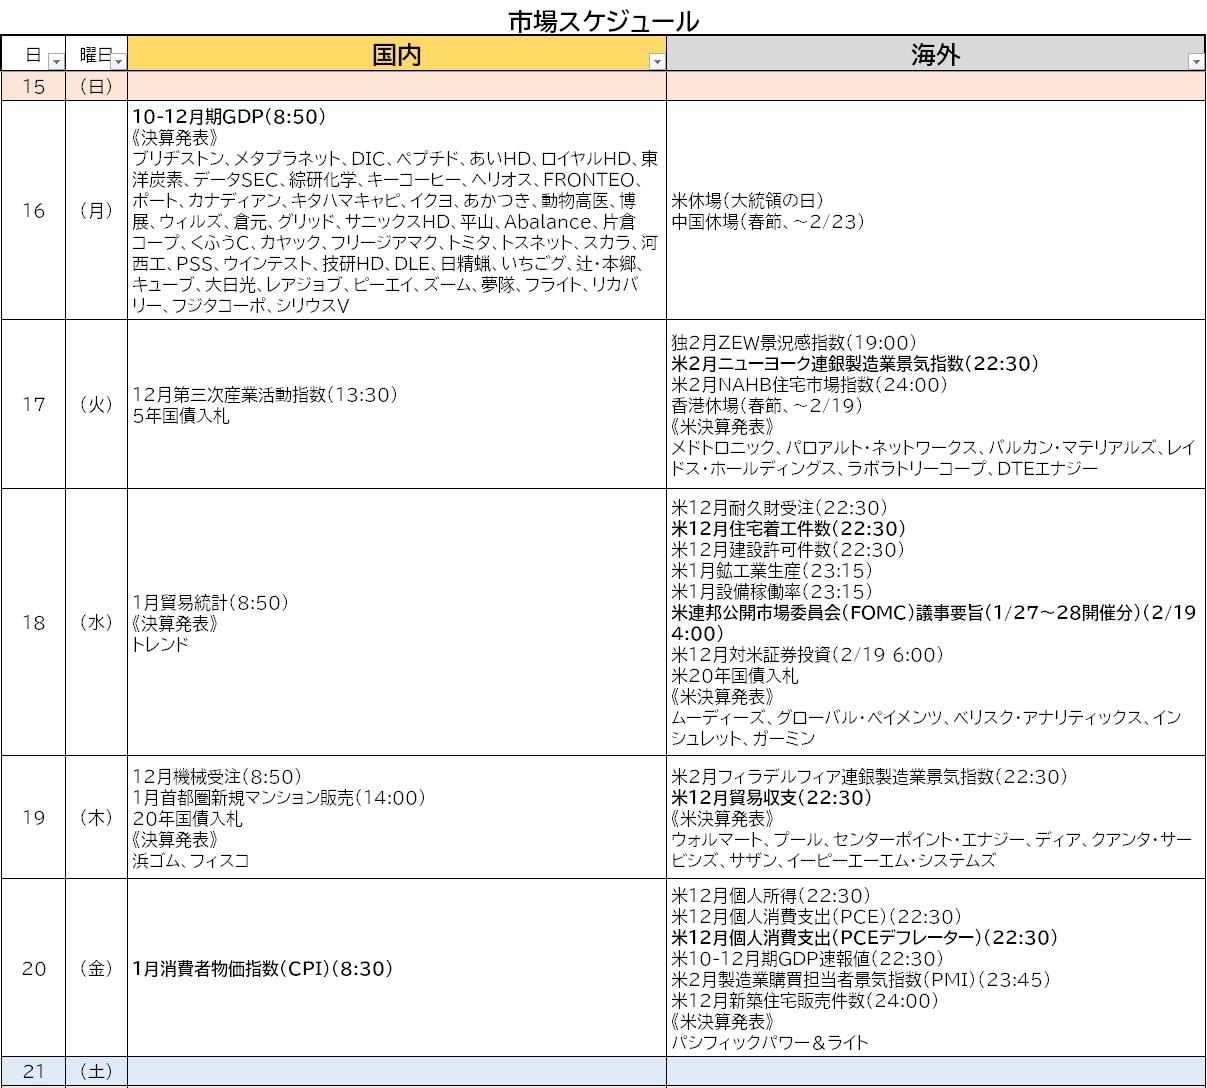The image size is (1207, 1088).
Task: Select the date cell showing 15
Action: (34, 86)
